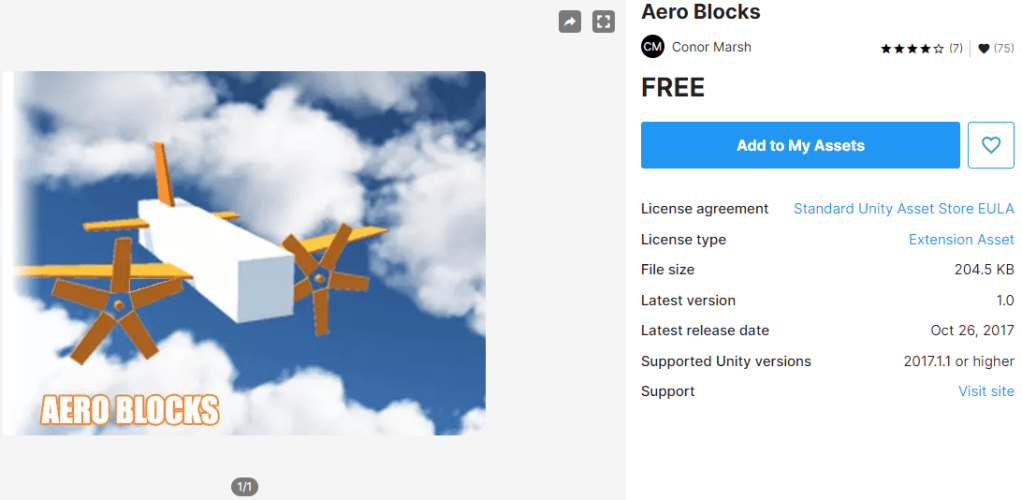Open the Extension Asset license type link

coord(961,240)
